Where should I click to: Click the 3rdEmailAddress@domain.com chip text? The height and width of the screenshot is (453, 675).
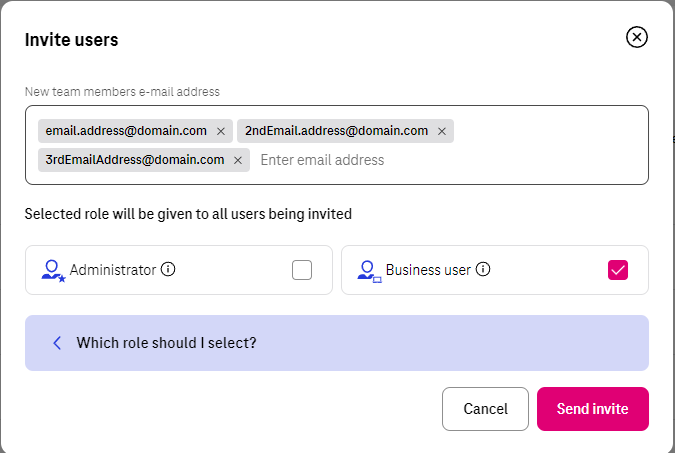click(x=135, y=160)
